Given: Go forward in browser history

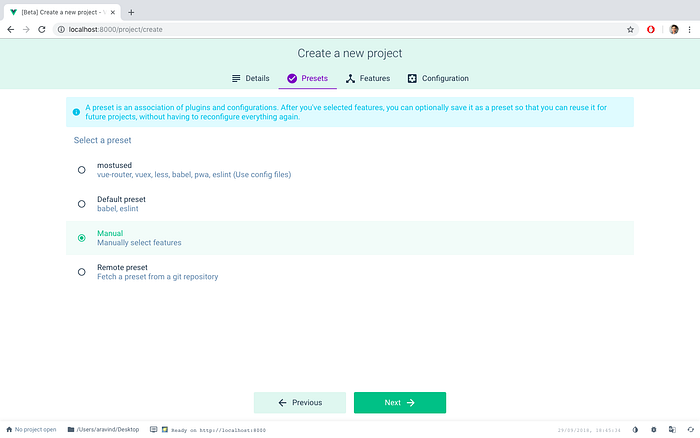Looking at the screenshot, I should click(26, 29).
